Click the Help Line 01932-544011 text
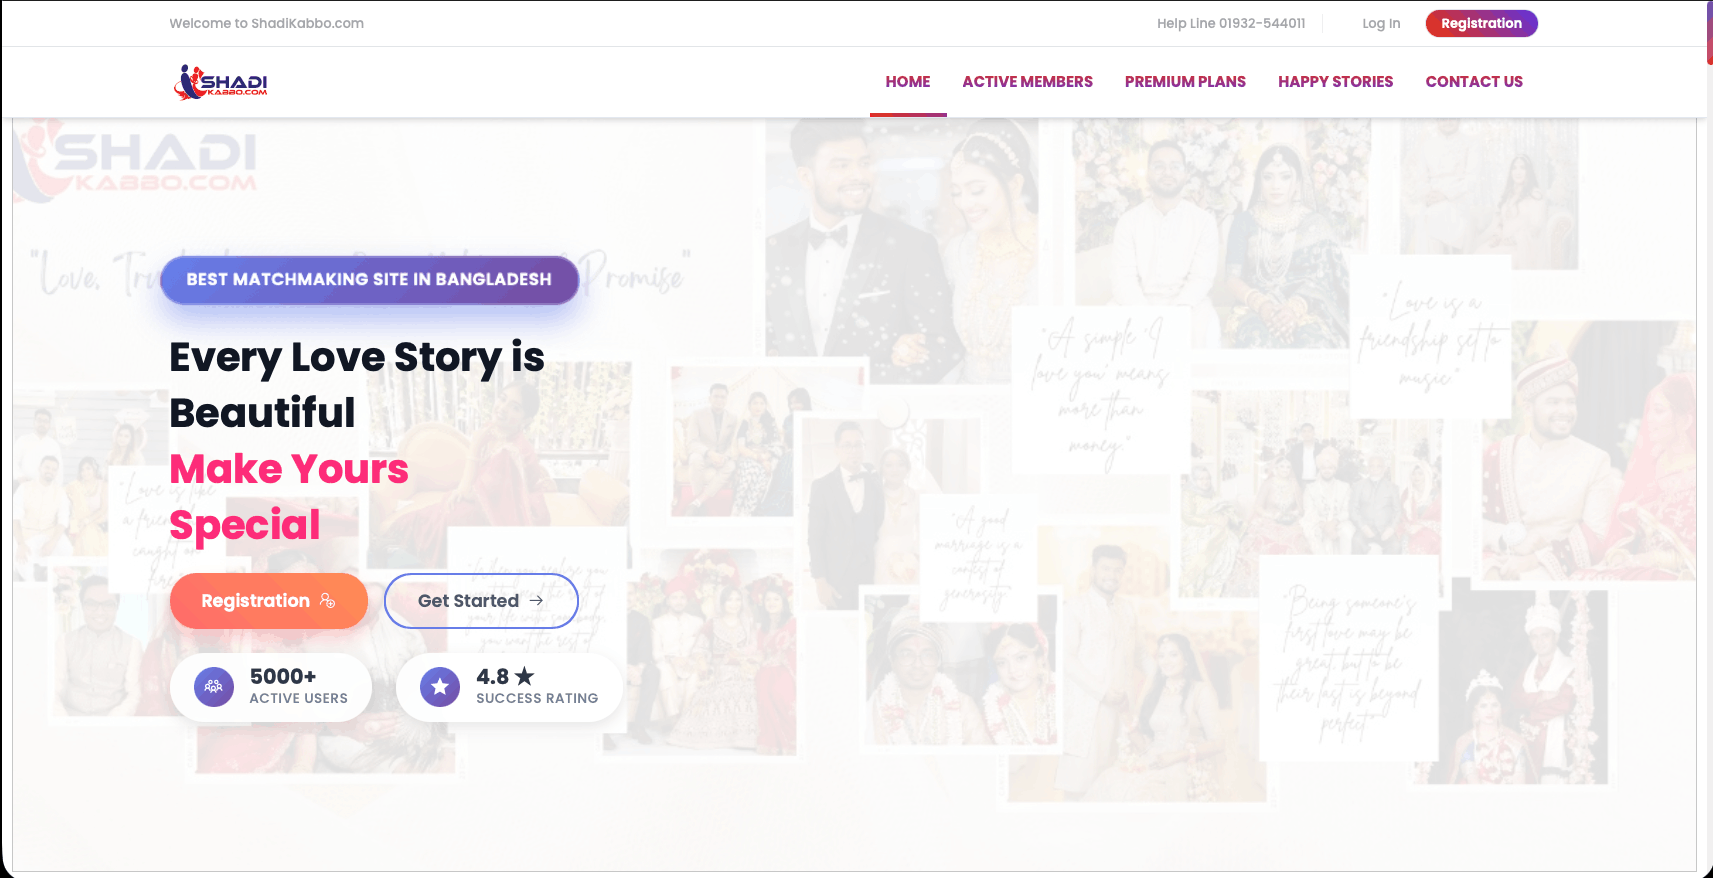This screenshot has width=1713, height=878. [1231, 23]
